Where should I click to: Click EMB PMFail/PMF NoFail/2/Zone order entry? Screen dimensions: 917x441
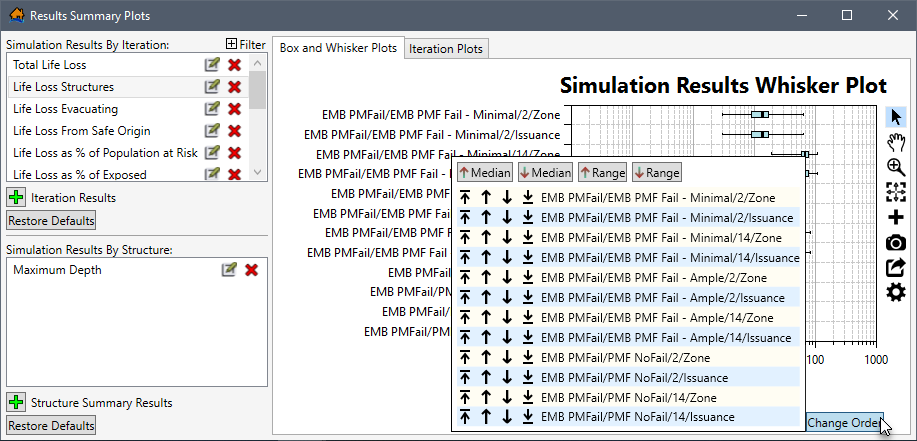[x=625, y=358]
